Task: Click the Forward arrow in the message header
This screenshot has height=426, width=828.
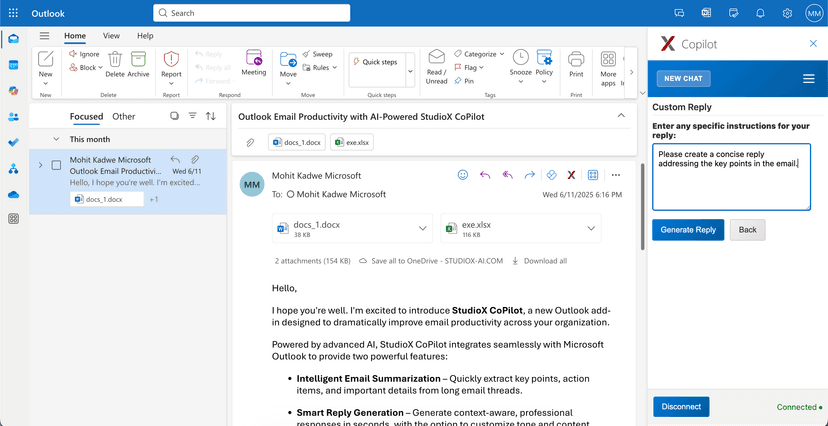Action: 530,175
